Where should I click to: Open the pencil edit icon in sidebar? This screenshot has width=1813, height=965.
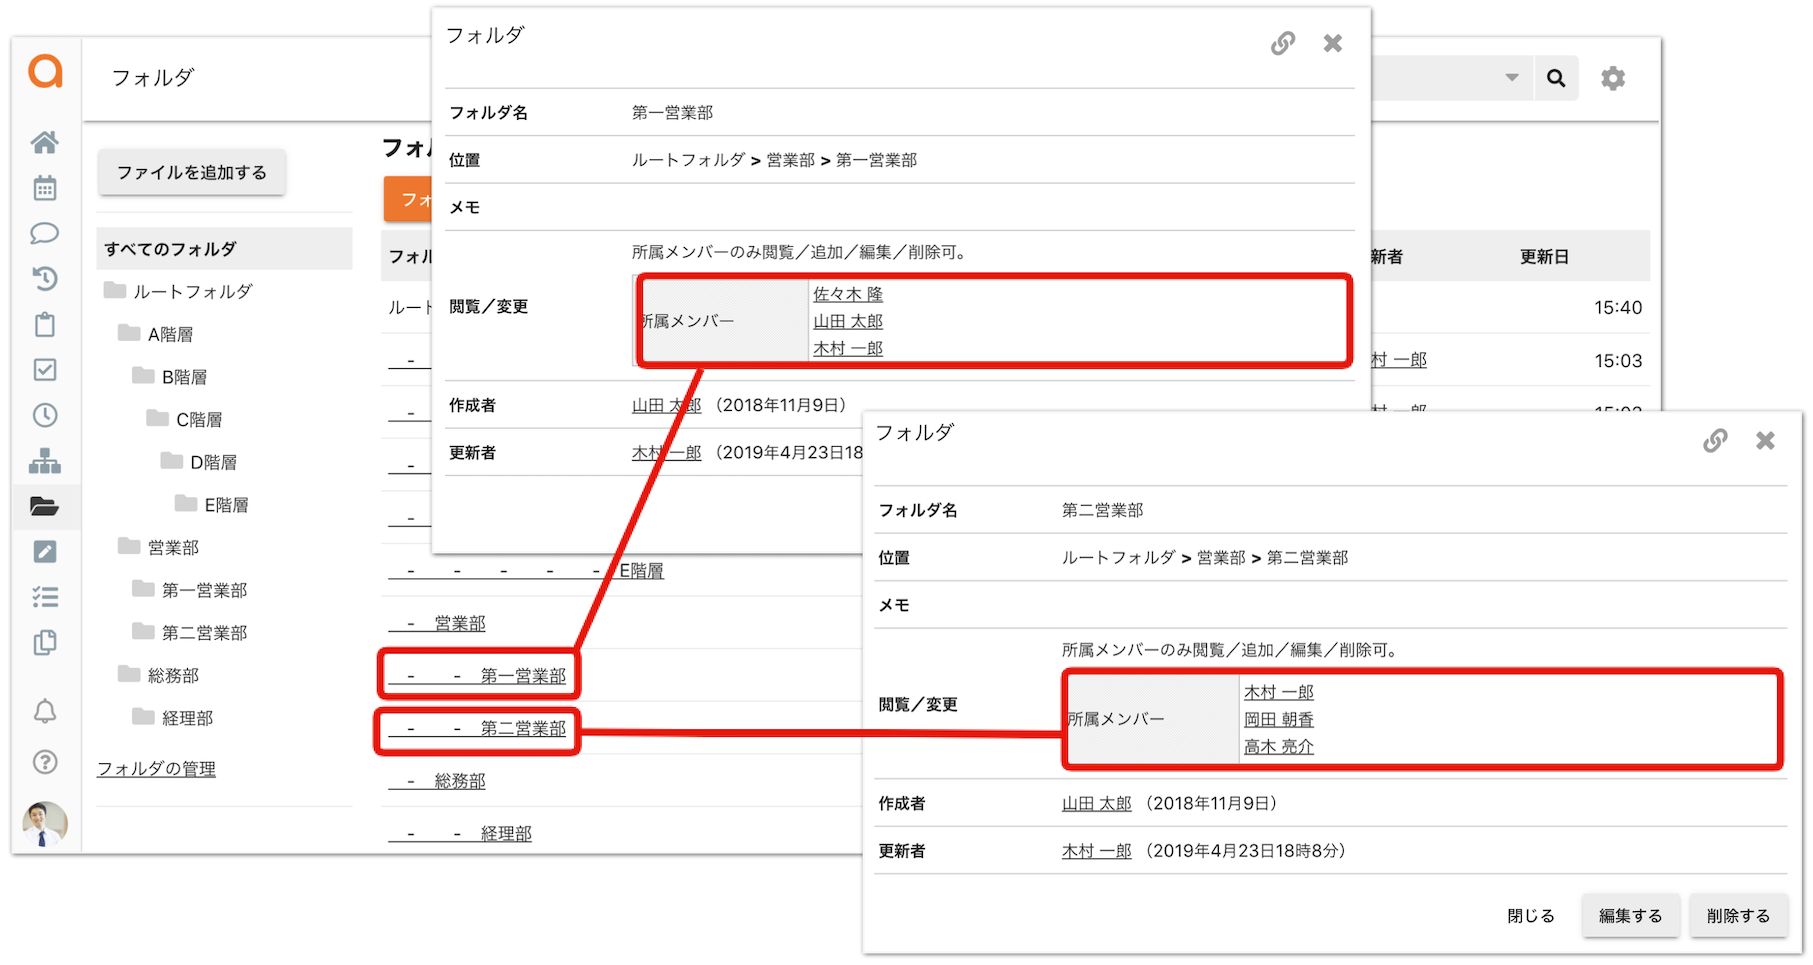45,552
